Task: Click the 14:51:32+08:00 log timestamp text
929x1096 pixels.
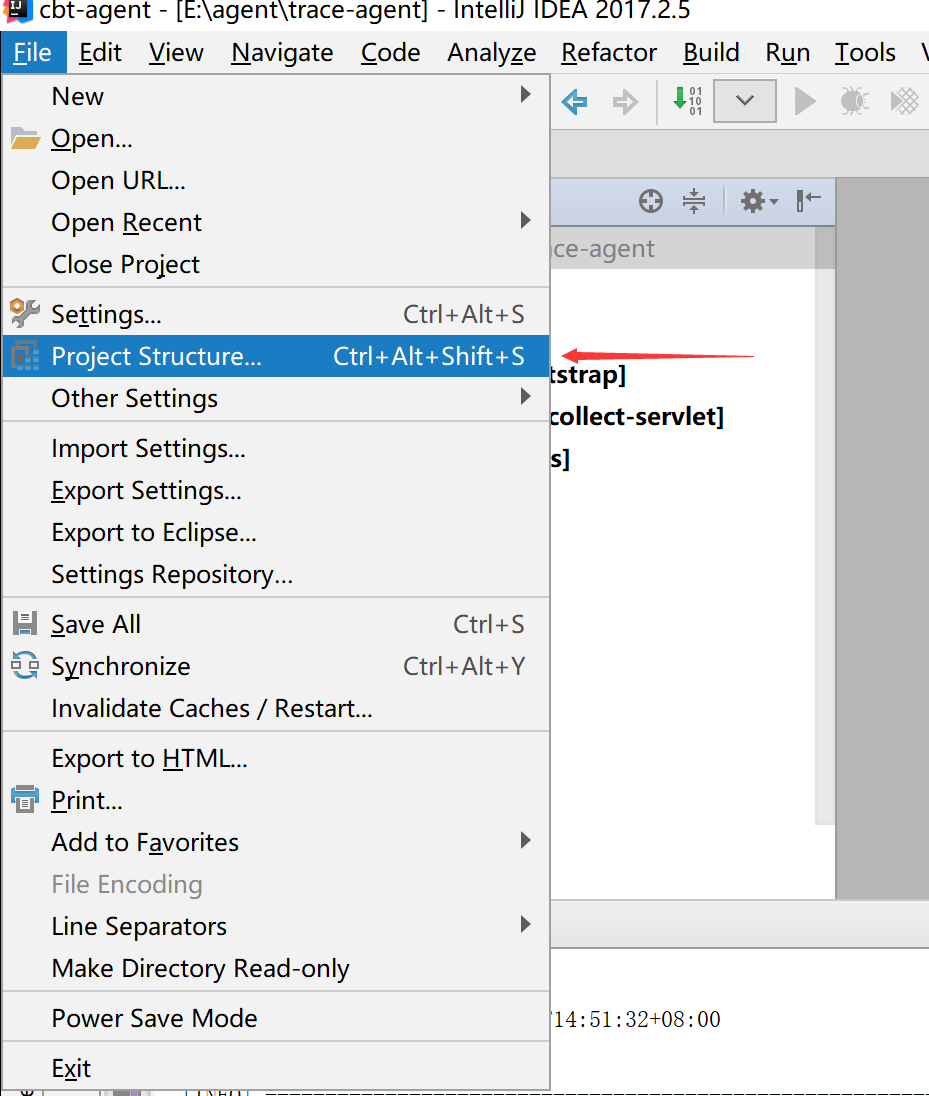Action: click(636, 1019)
